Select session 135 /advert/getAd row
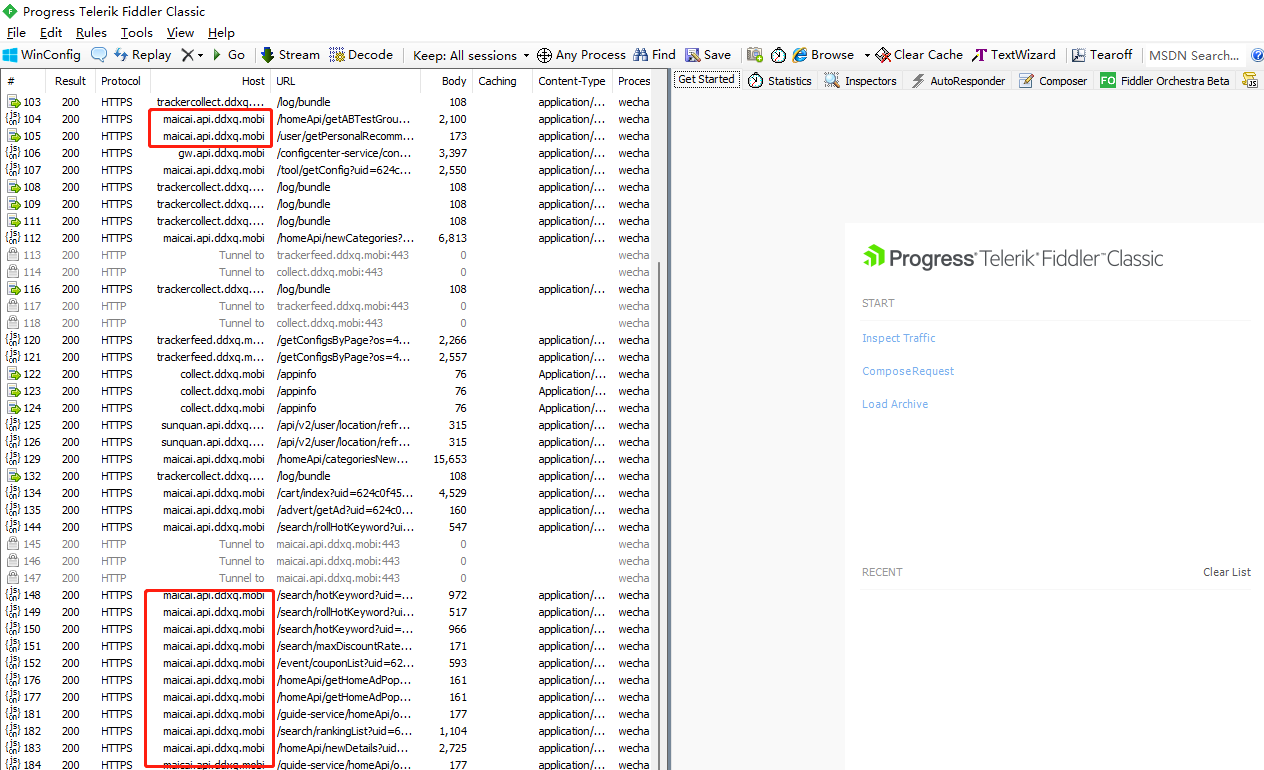The height and width of the screenshot is (770, 1264). (x=327, y=510)
